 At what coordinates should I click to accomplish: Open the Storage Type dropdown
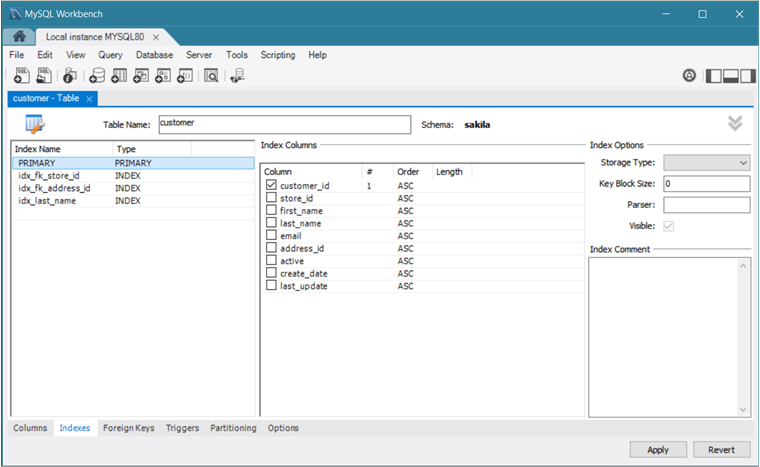point(706,162)
